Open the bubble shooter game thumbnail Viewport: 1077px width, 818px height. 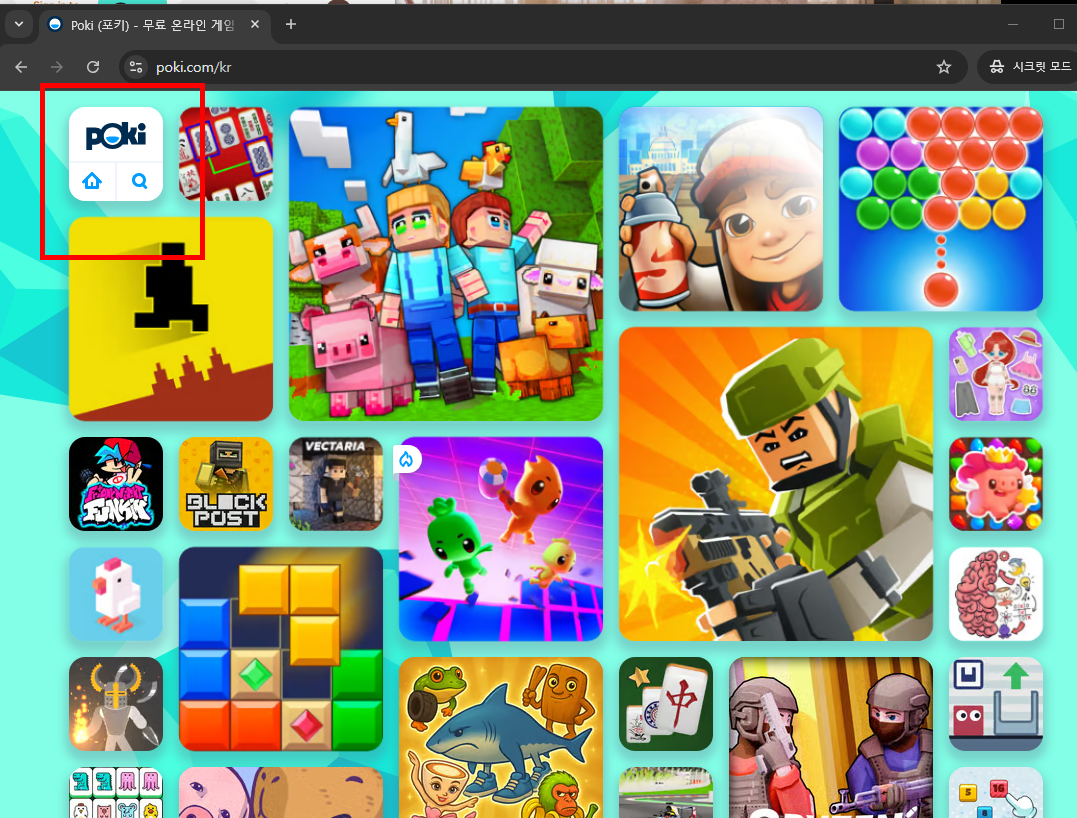940,209
